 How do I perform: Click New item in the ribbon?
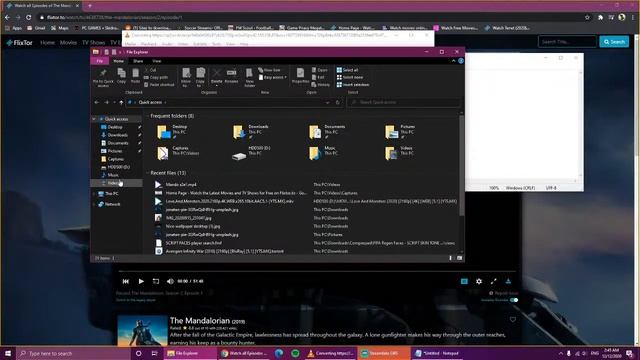[x=269, y=70]
